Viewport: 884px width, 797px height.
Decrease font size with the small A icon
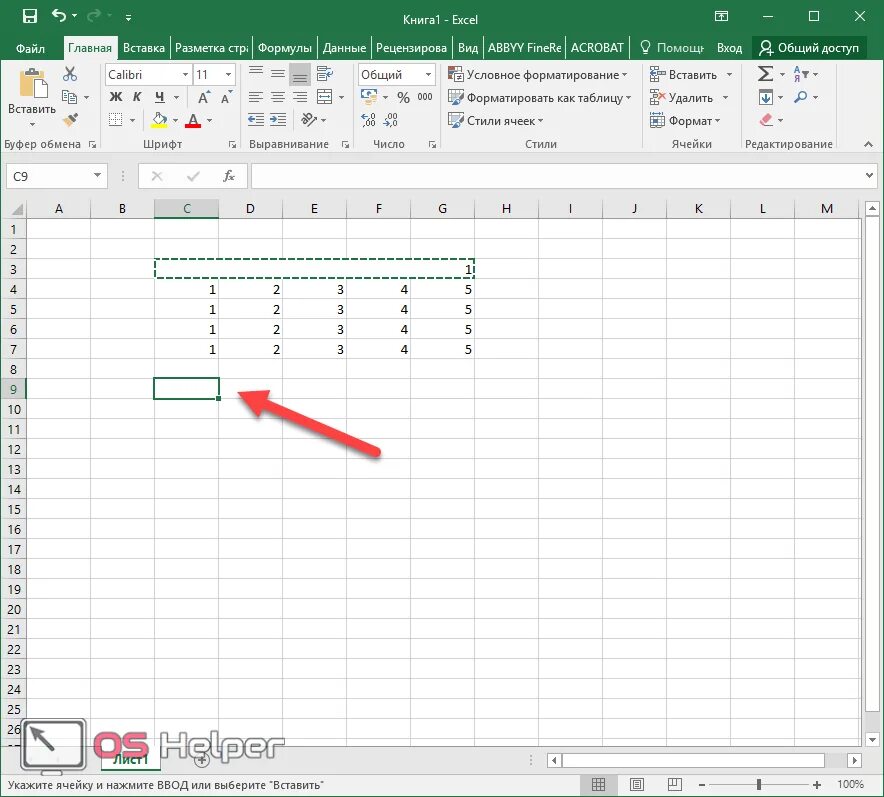tap(226, 97)
